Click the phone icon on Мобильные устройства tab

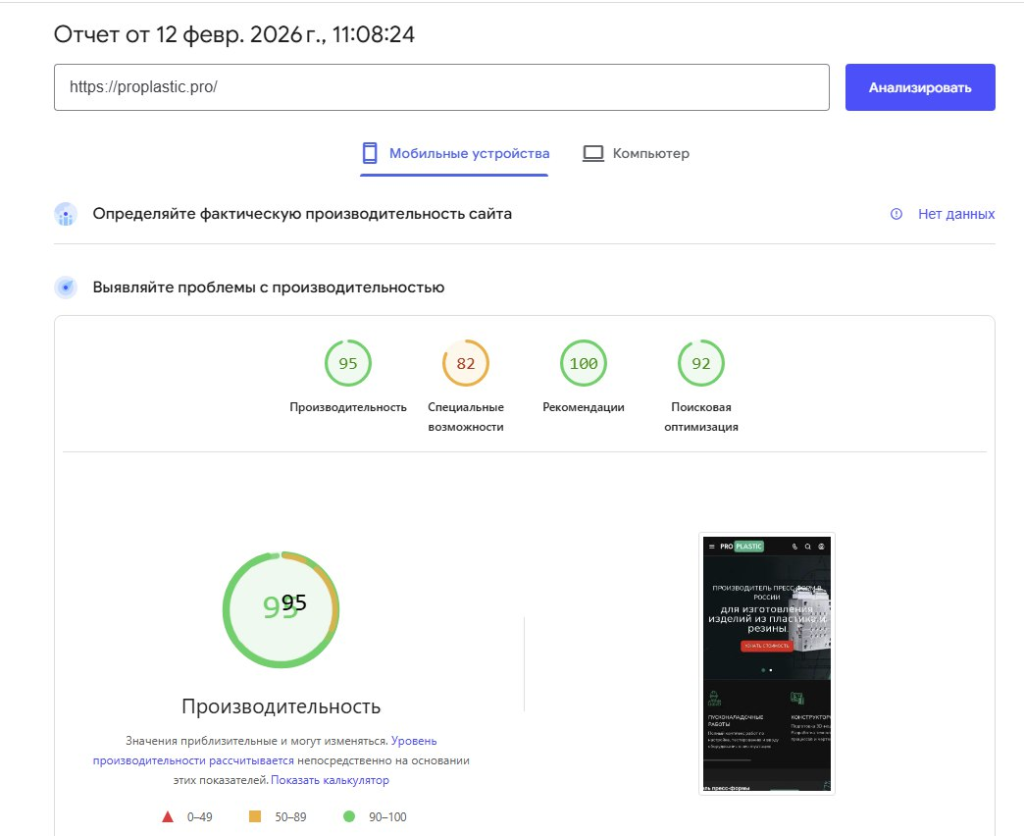[369, 152]
